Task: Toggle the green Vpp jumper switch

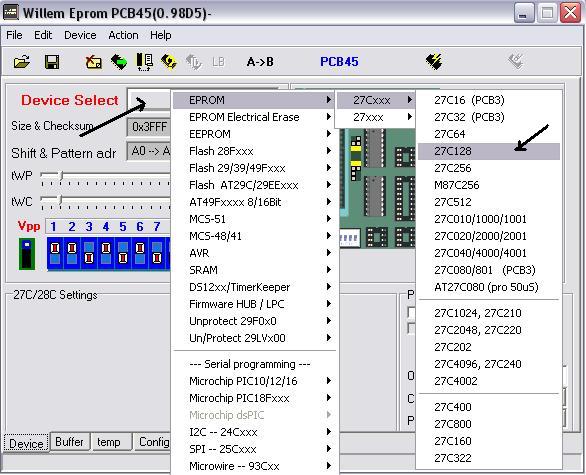Action: coord(27,254)
